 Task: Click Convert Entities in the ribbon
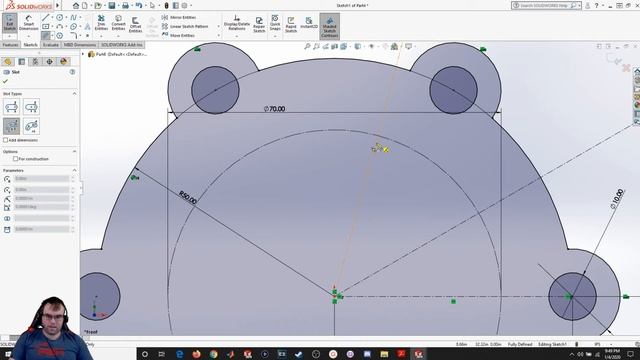(118, 23)
